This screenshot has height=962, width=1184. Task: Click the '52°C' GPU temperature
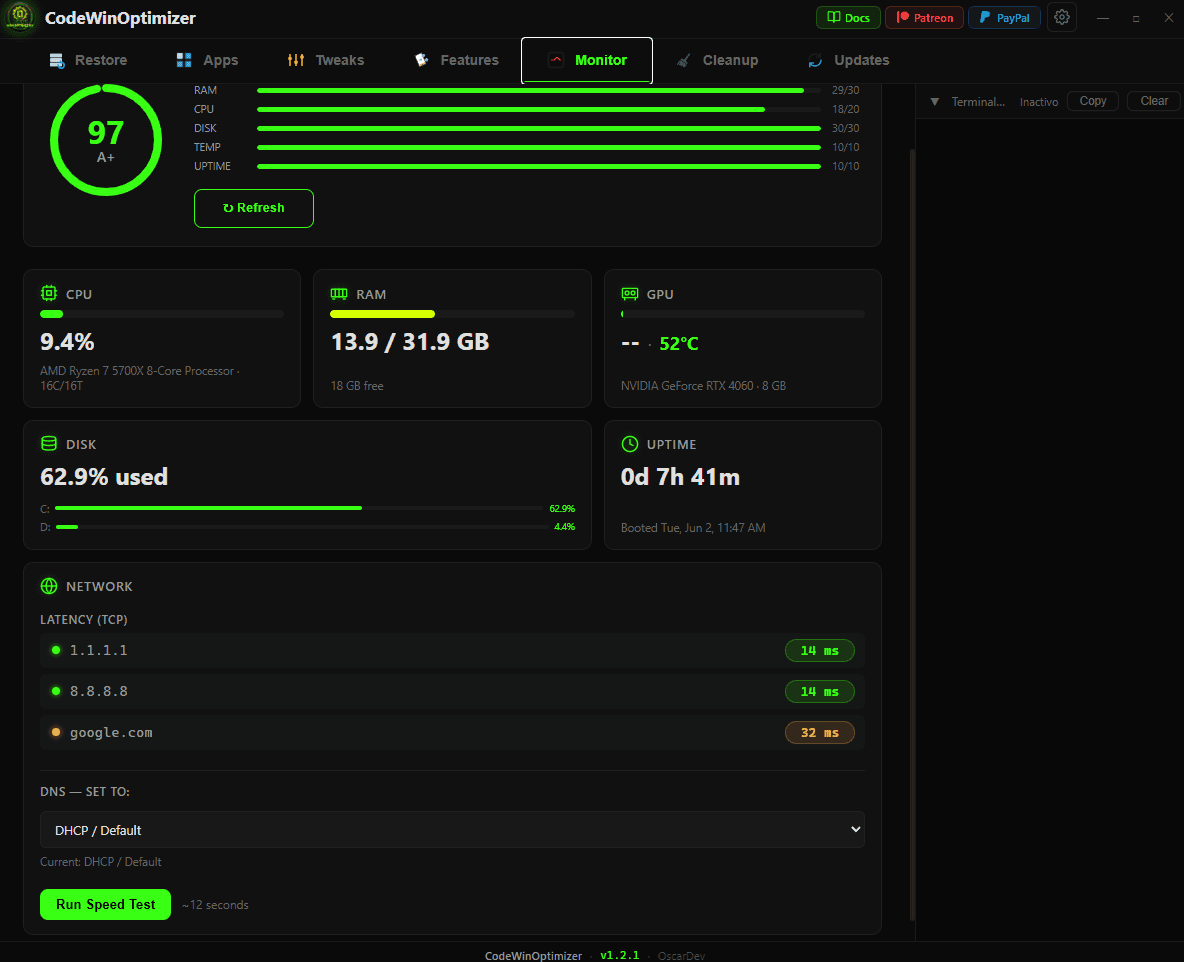(679, 344)
